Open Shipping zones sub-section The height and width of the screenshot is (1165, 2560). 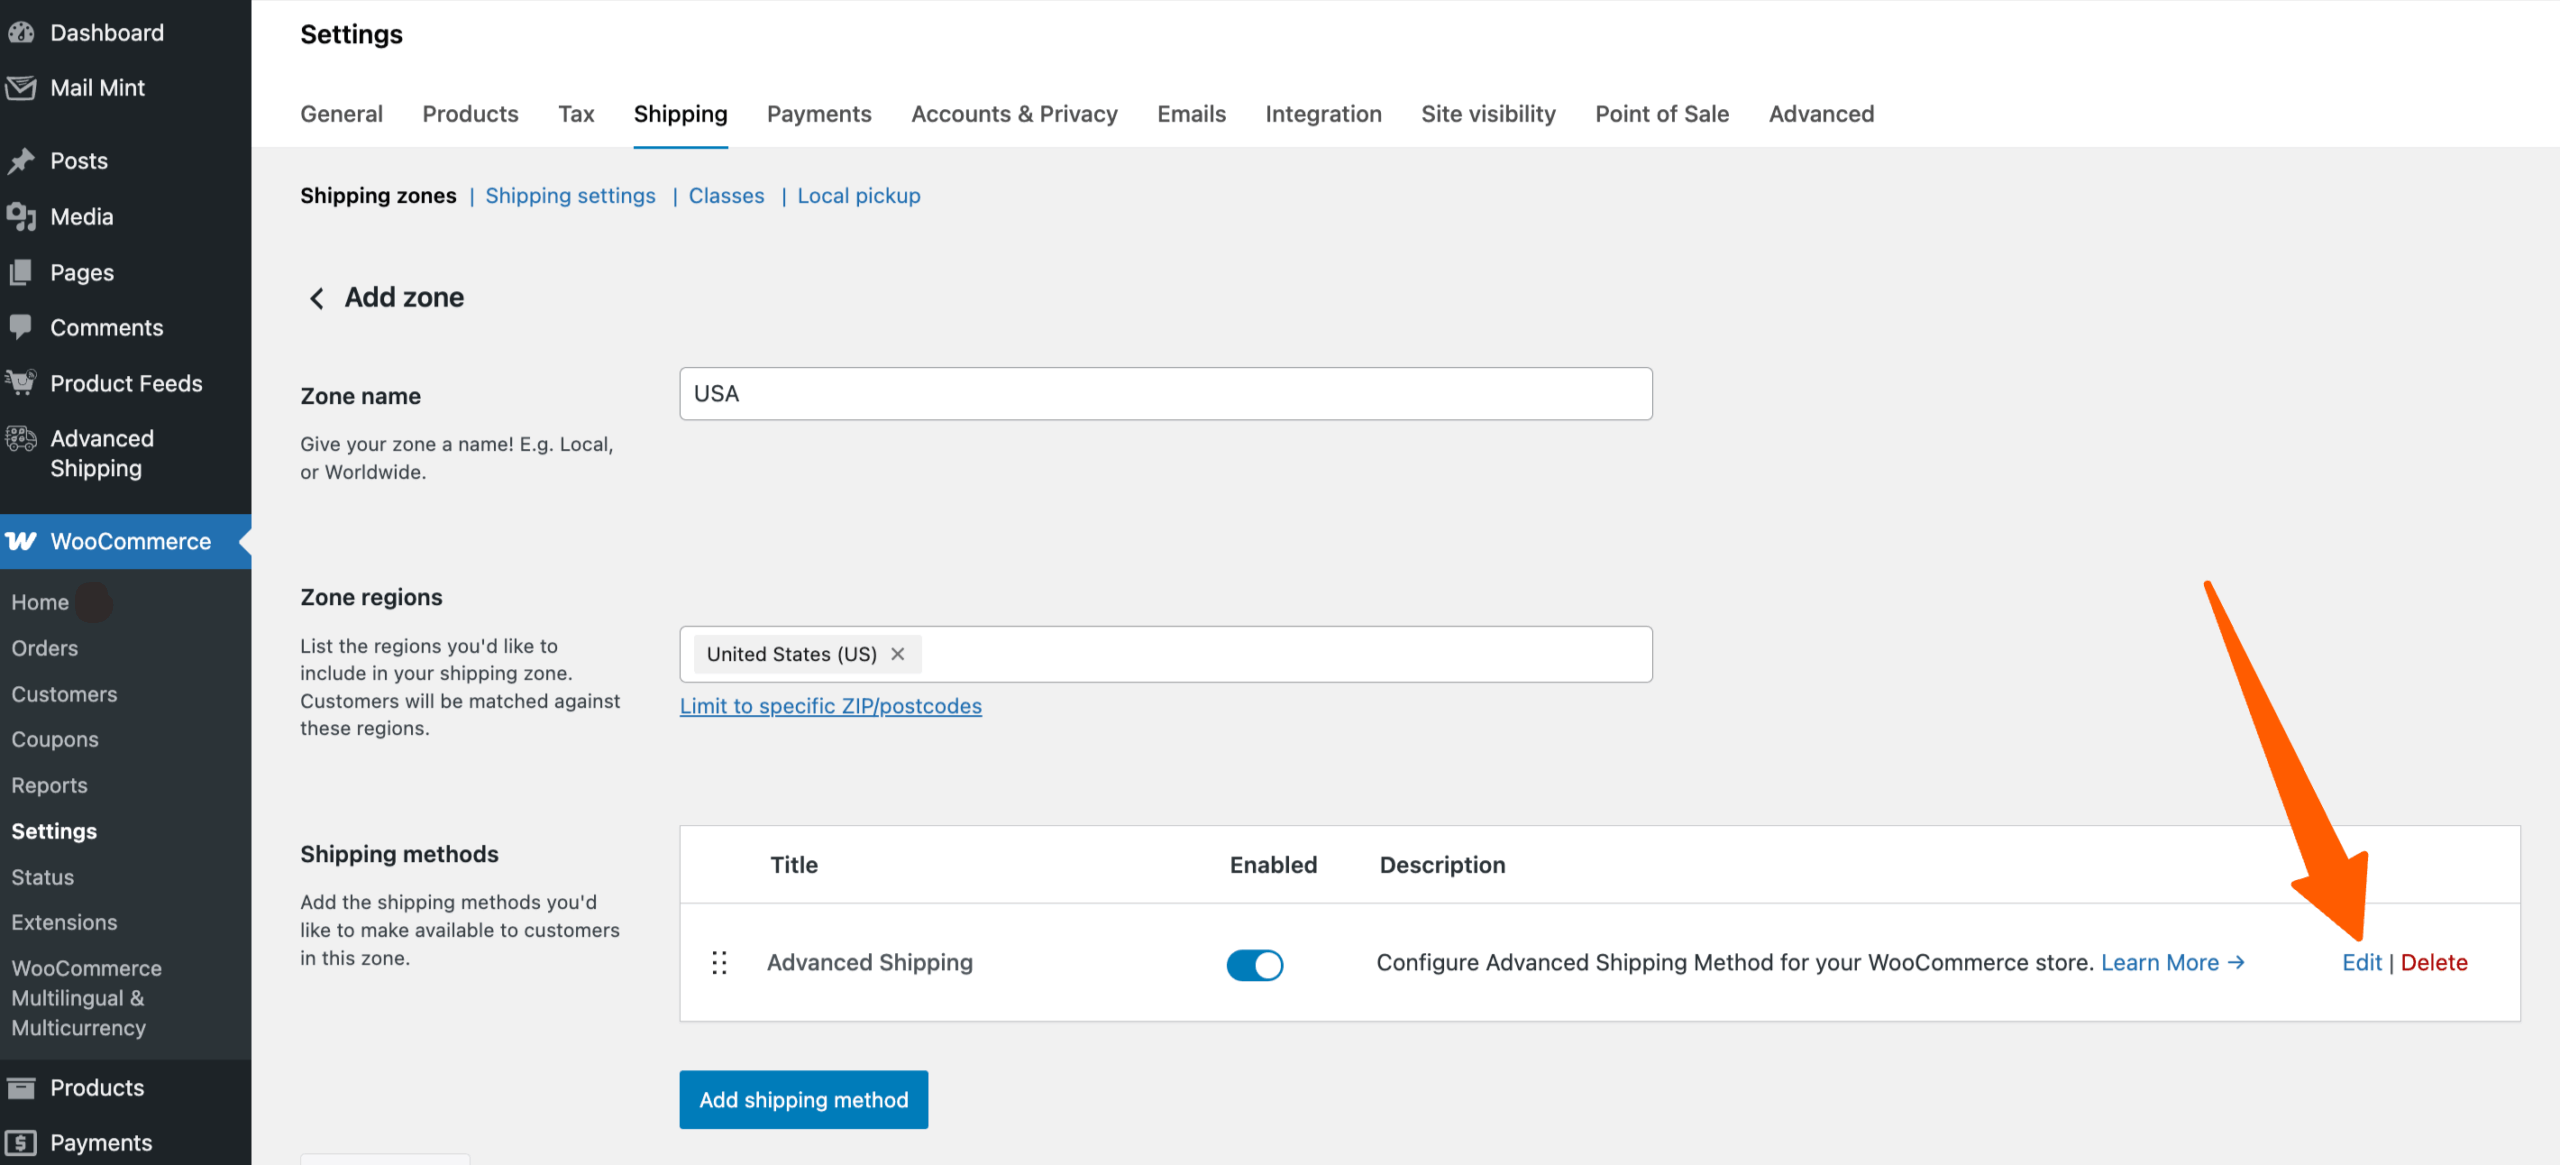pos(378,196)
